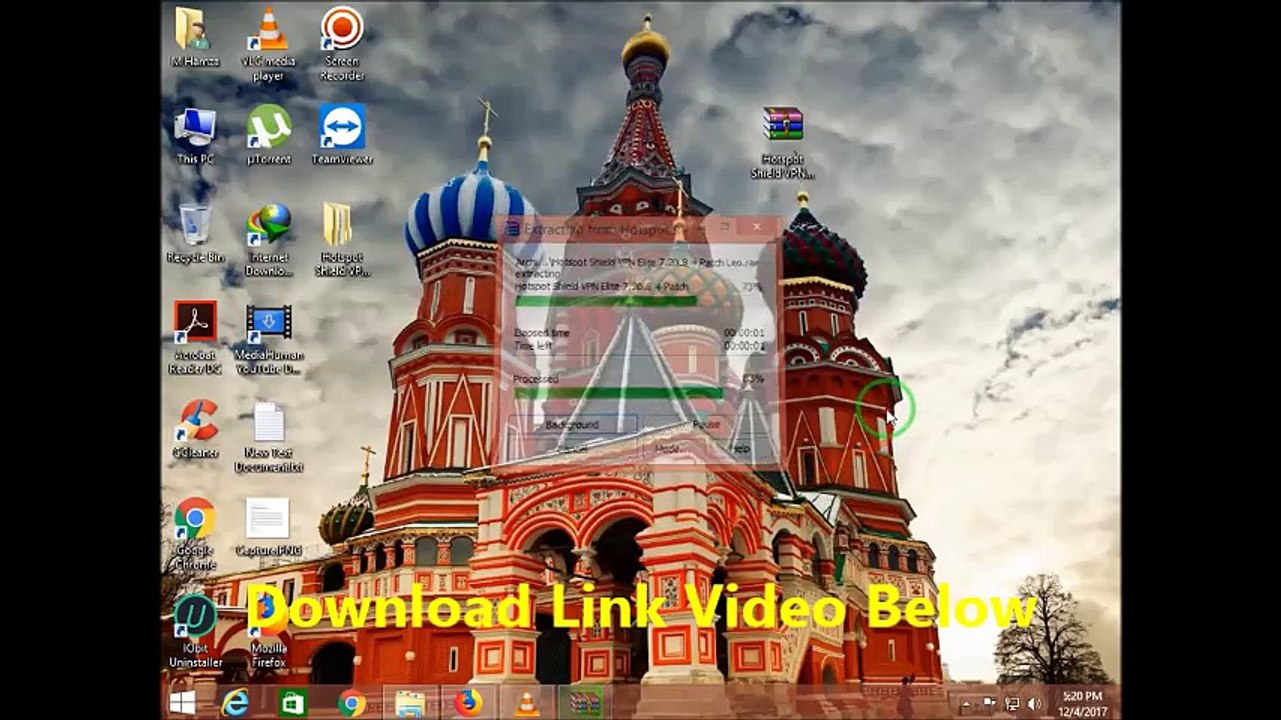Screen dimensions: 1281x720
Task: Open Internet Download Manager shortcut
Action: click(x=268, y=226)
